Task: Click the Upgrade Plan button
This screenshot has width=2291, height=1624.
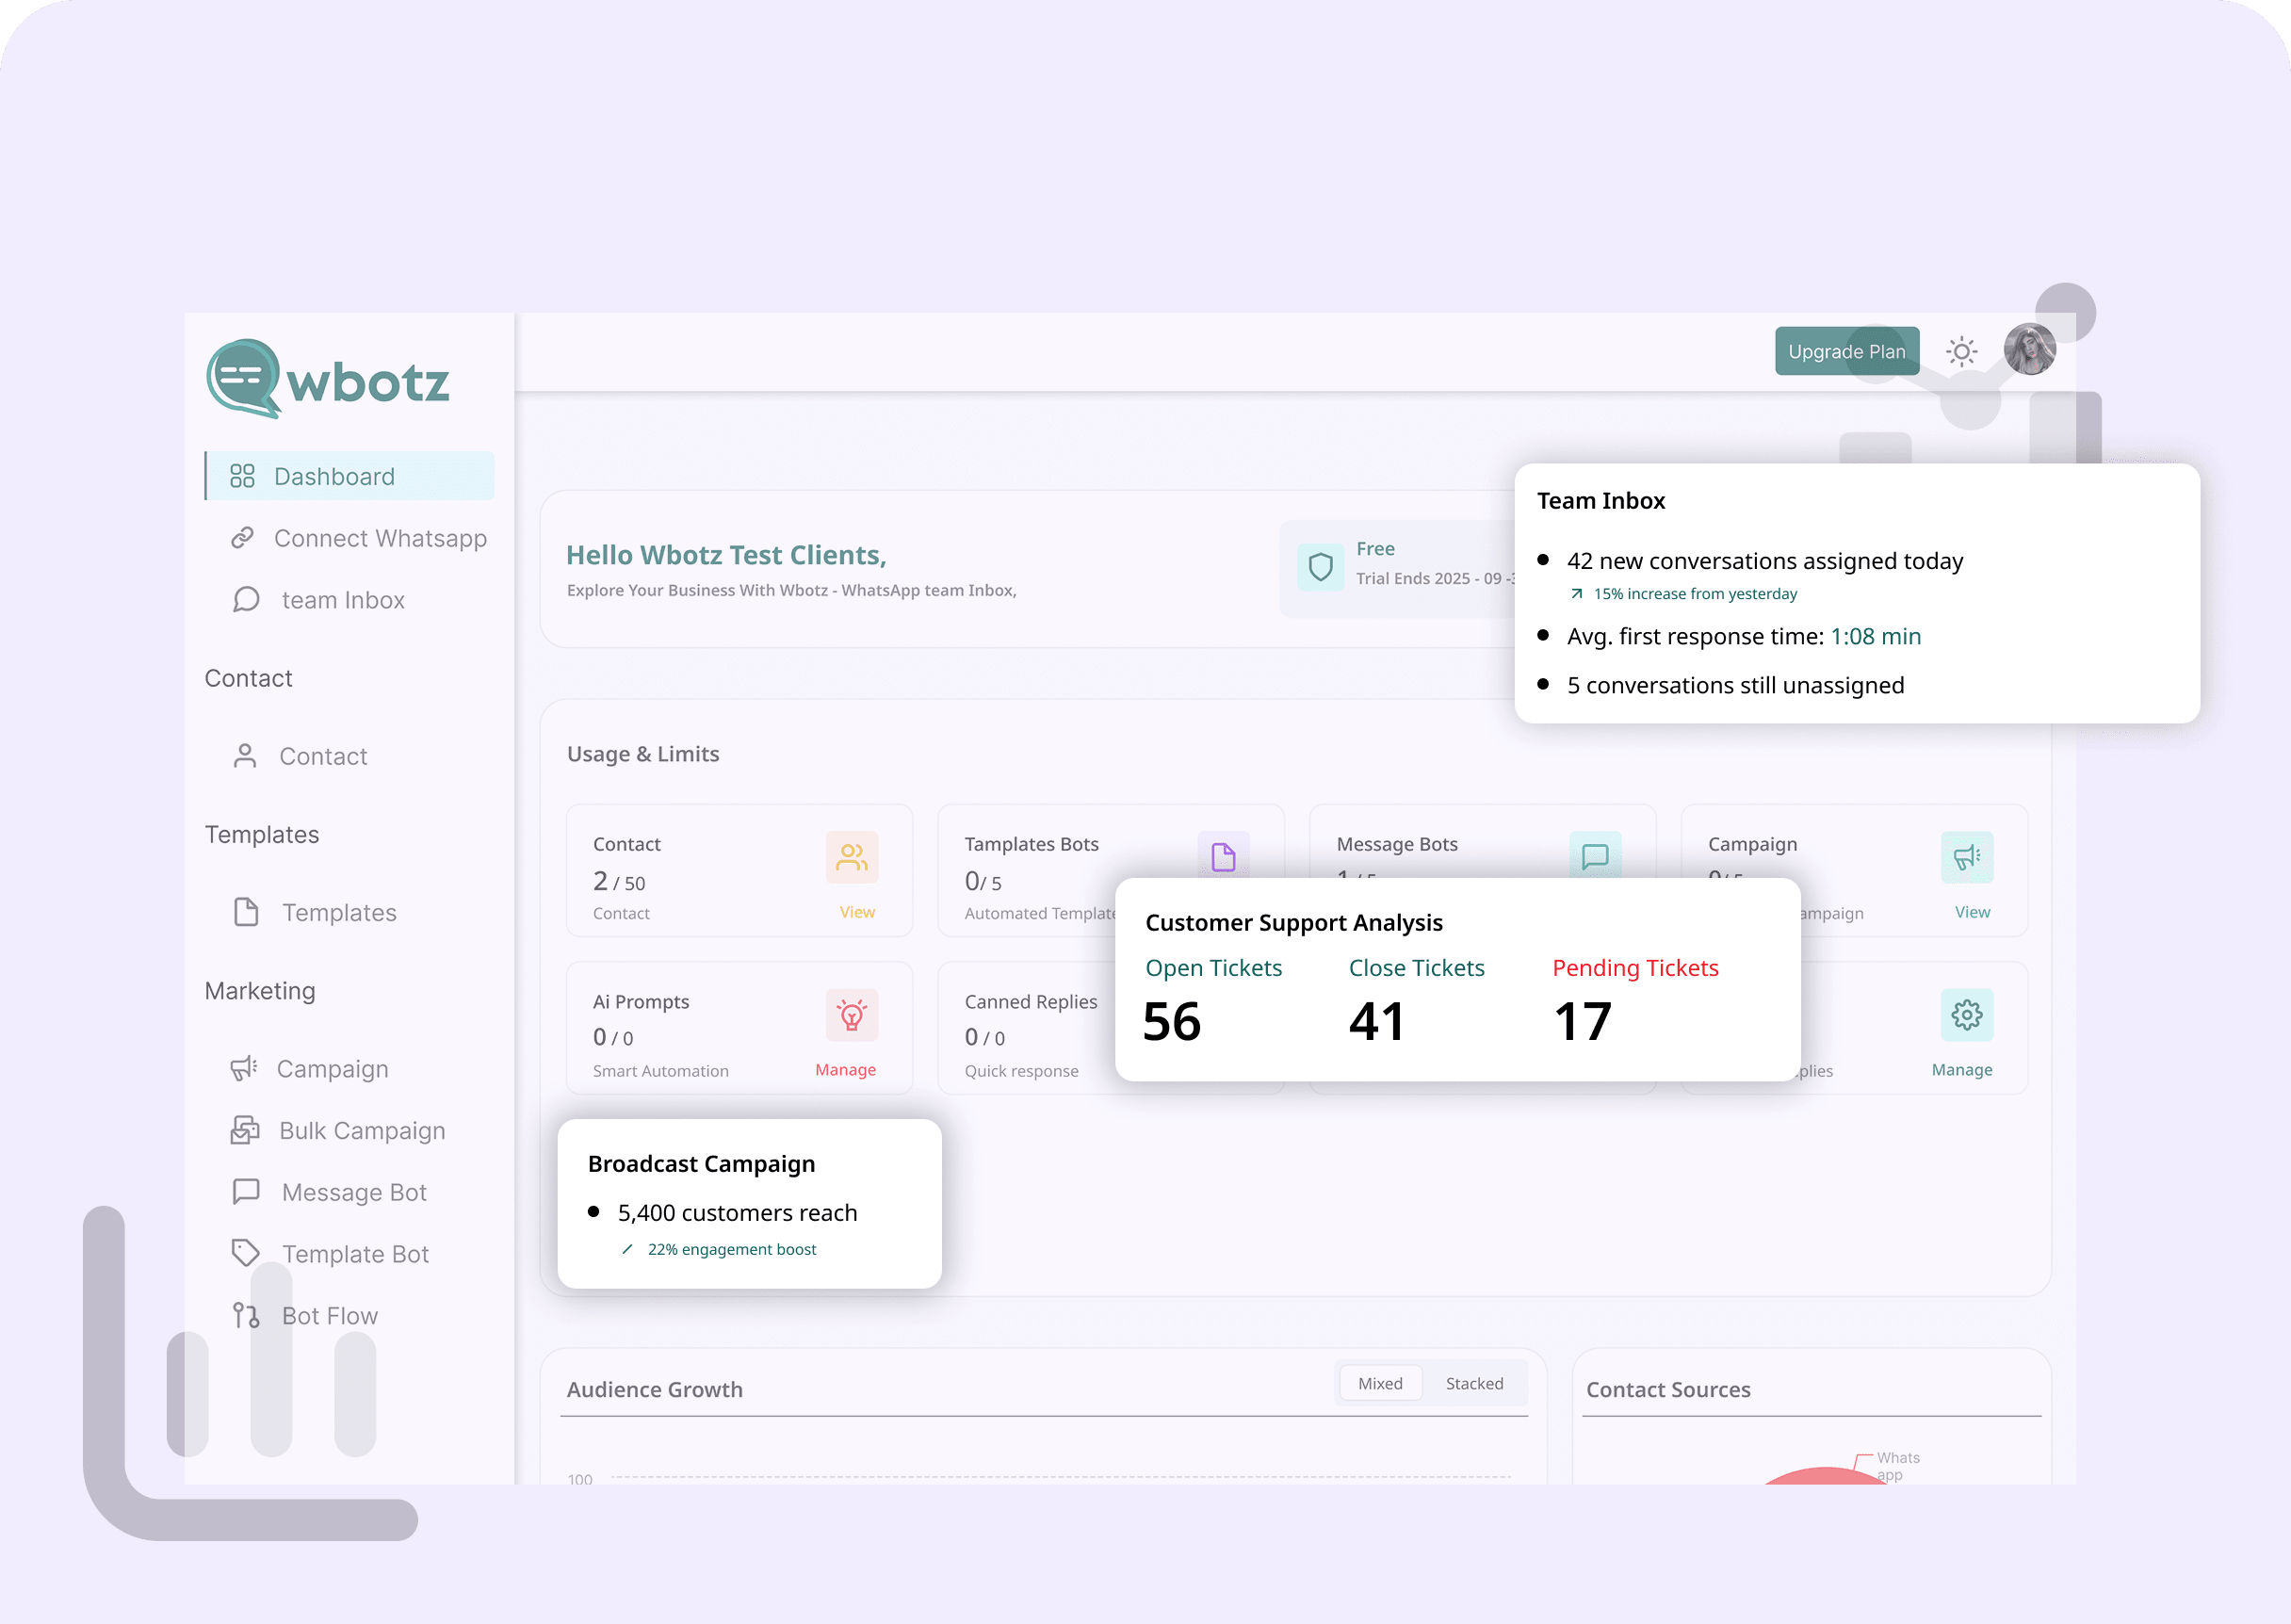Action: [x=1846, y=352]
